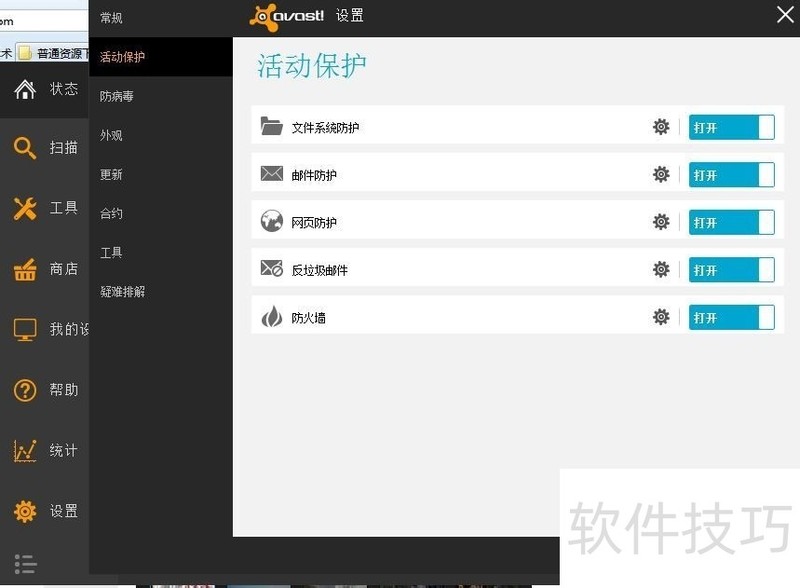Open gear settings for 邮件防护

661,175
